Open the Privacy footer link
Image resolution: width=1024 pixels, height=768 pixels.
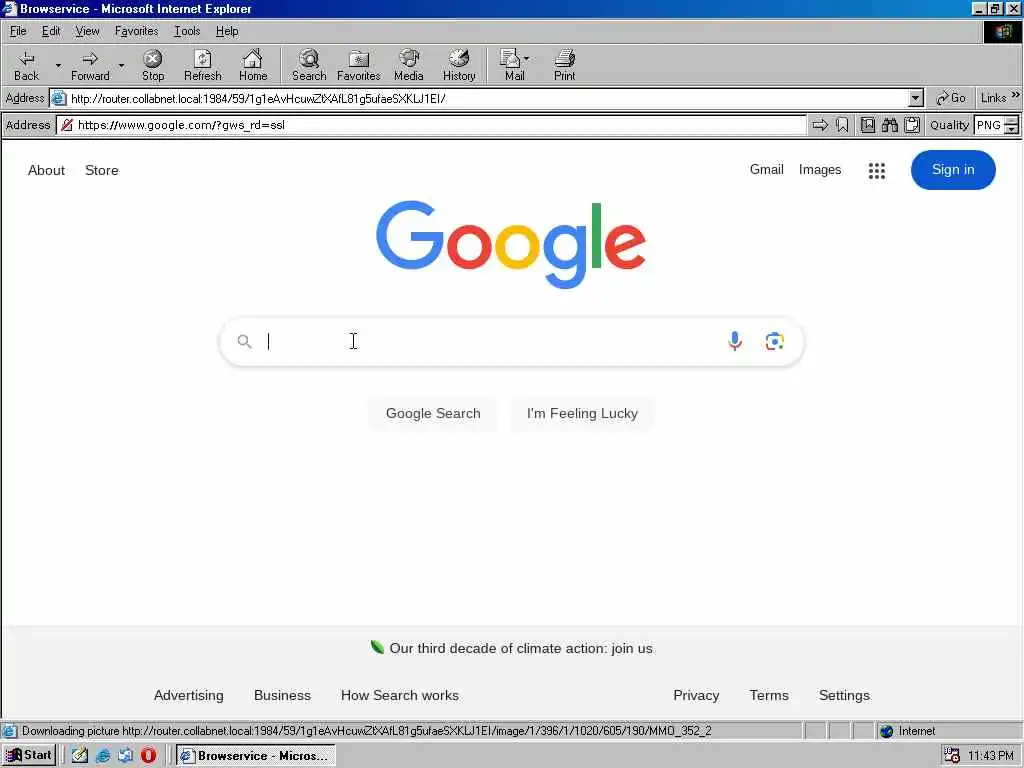click(x=696, y=696)
